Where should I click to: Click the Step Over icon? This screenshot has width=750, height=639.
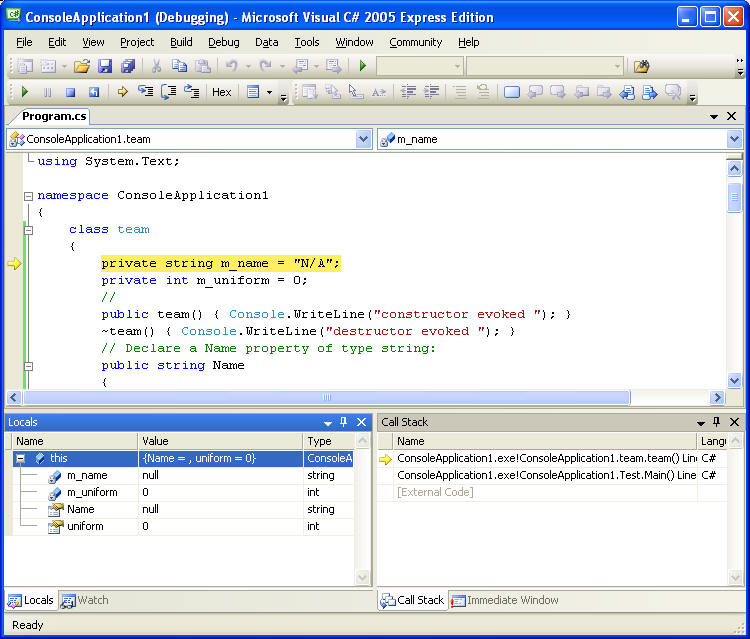168,92
